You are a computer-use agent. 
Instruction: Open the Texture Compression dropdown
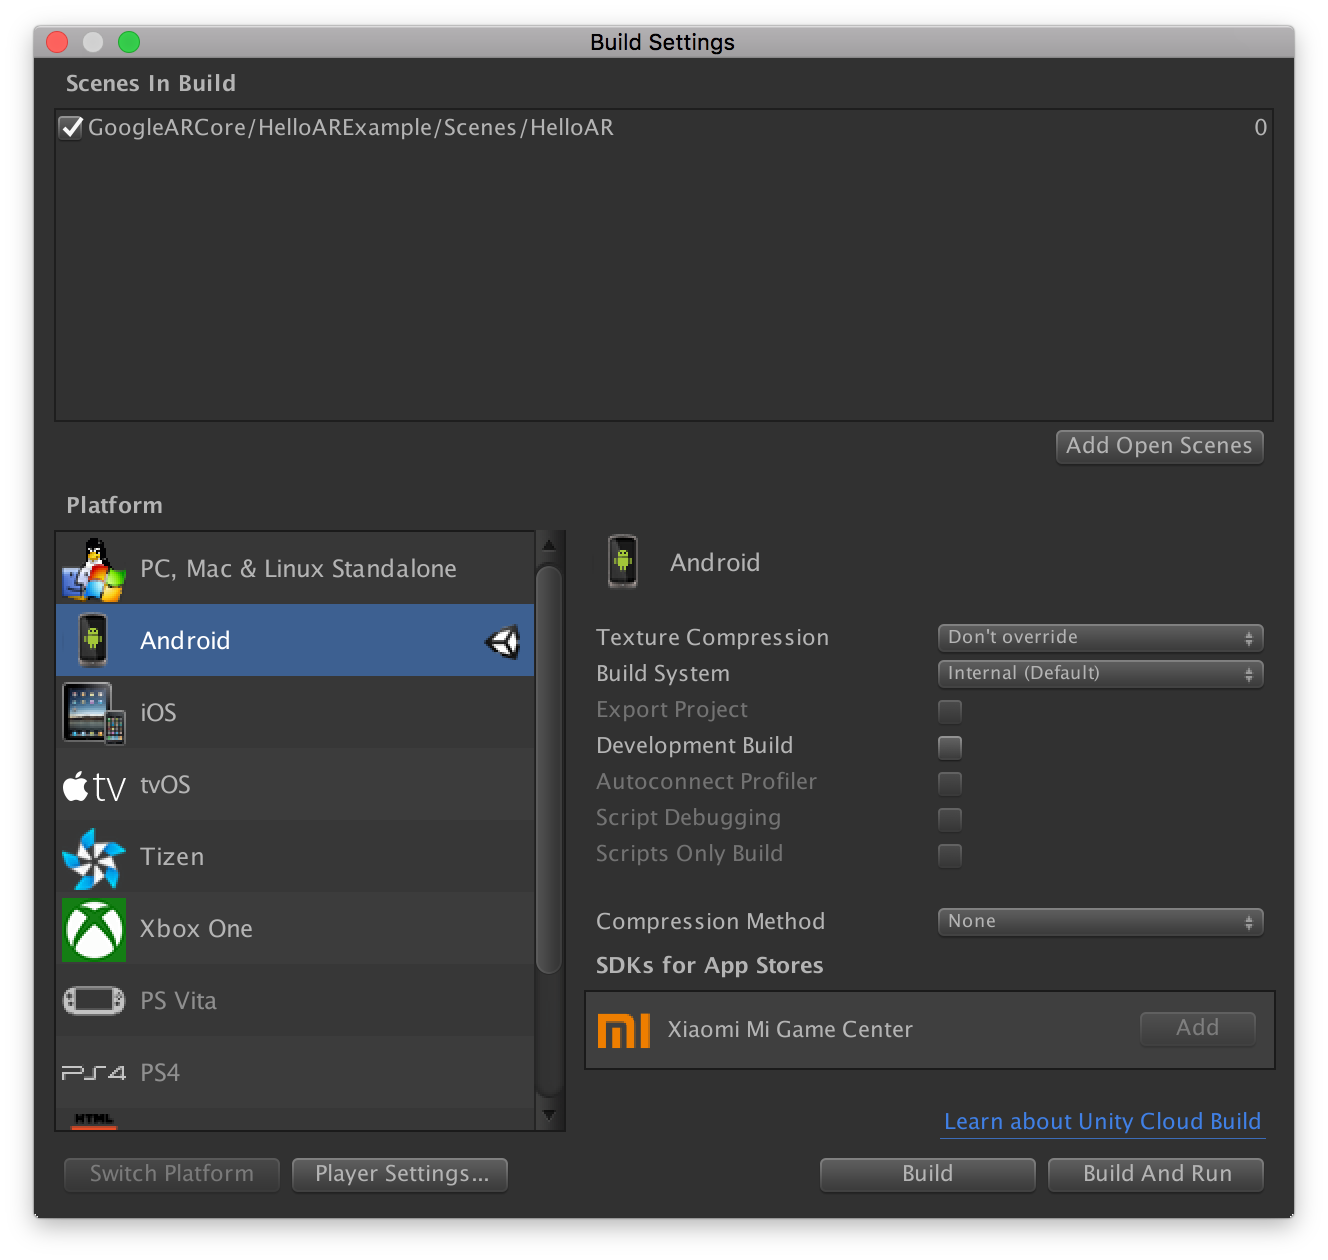[1100, 638]
